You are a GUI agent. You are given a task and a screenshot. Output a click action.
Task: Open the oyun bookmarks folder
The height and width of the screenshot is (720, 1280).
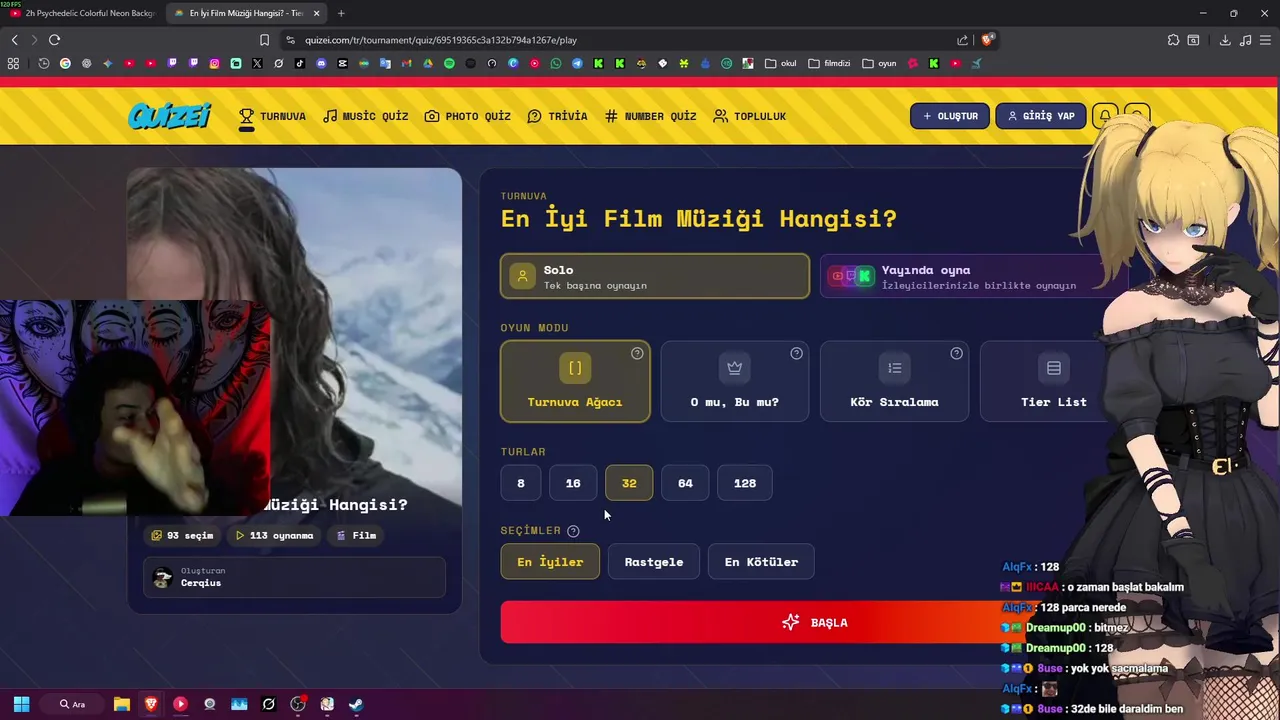879,63
